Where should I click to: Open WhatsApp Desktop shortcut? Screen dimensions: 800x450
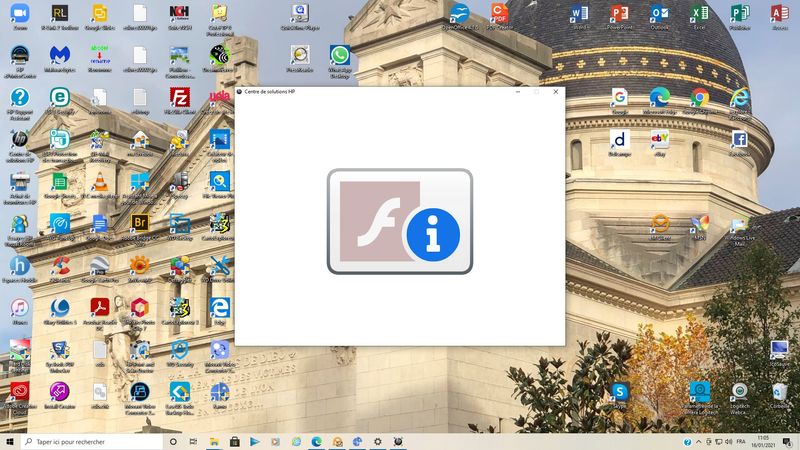click(x=340, y=56)
